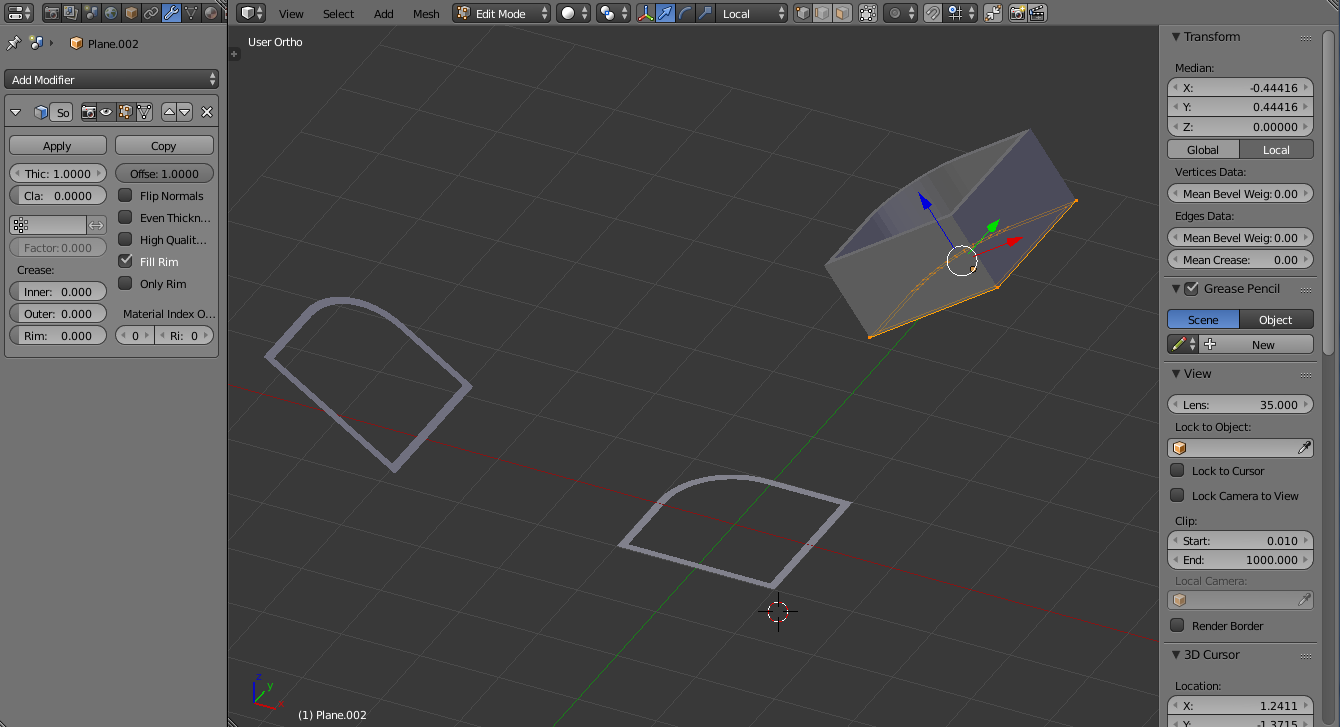Toggle modifier viewport visibility eye icon

pyautogui.click(x=106, y=112)
